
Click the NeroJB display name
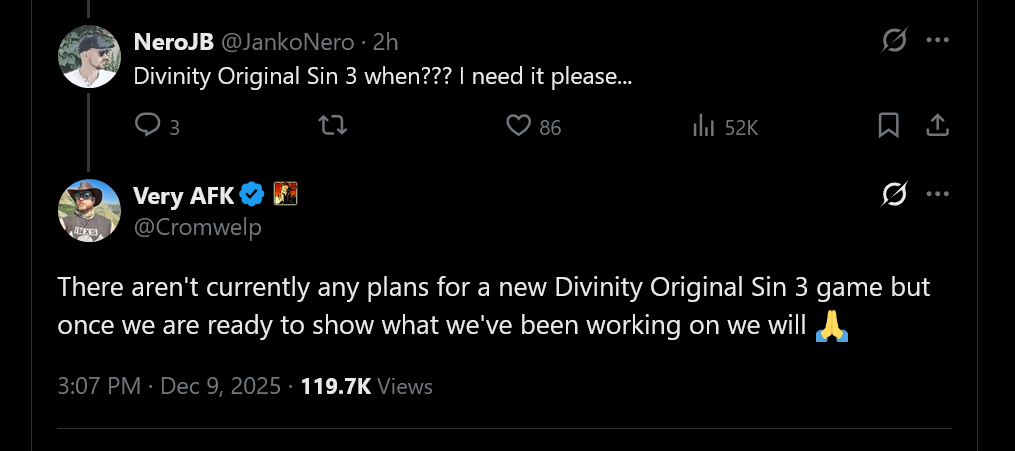[x=171, y=42]
